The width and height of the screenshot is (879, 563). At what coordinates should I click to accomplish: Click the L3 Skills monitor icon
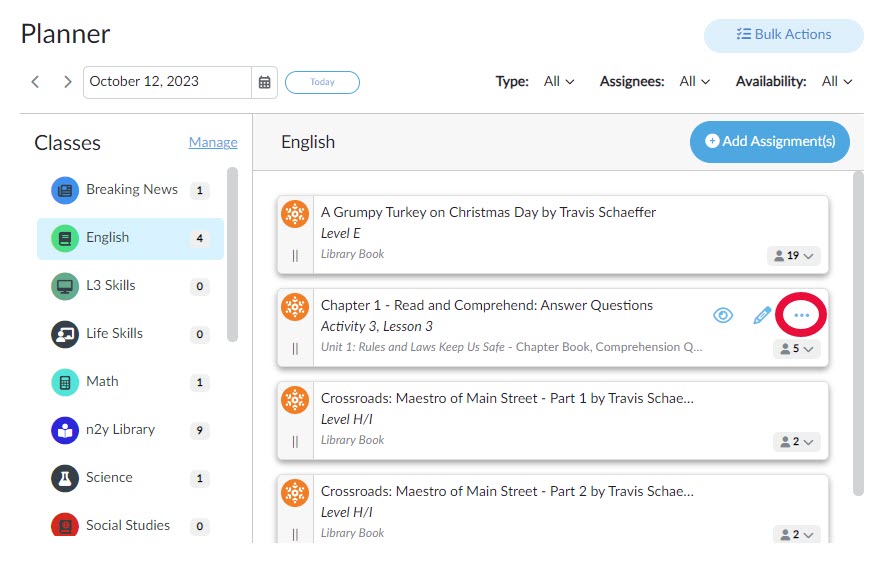65,286
